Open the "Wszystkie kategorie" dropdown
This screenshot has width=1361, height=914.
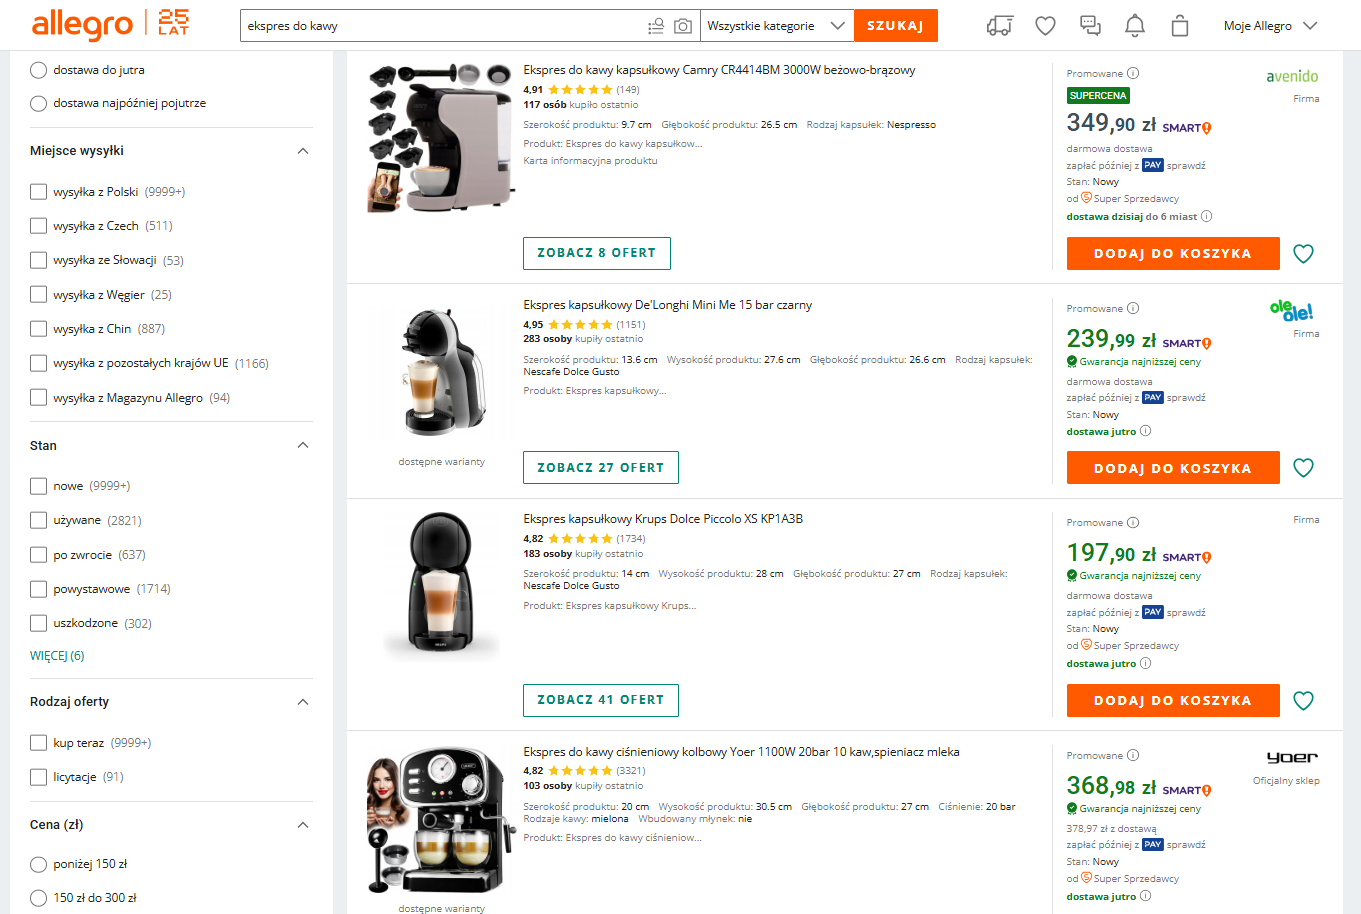(776, 26)
